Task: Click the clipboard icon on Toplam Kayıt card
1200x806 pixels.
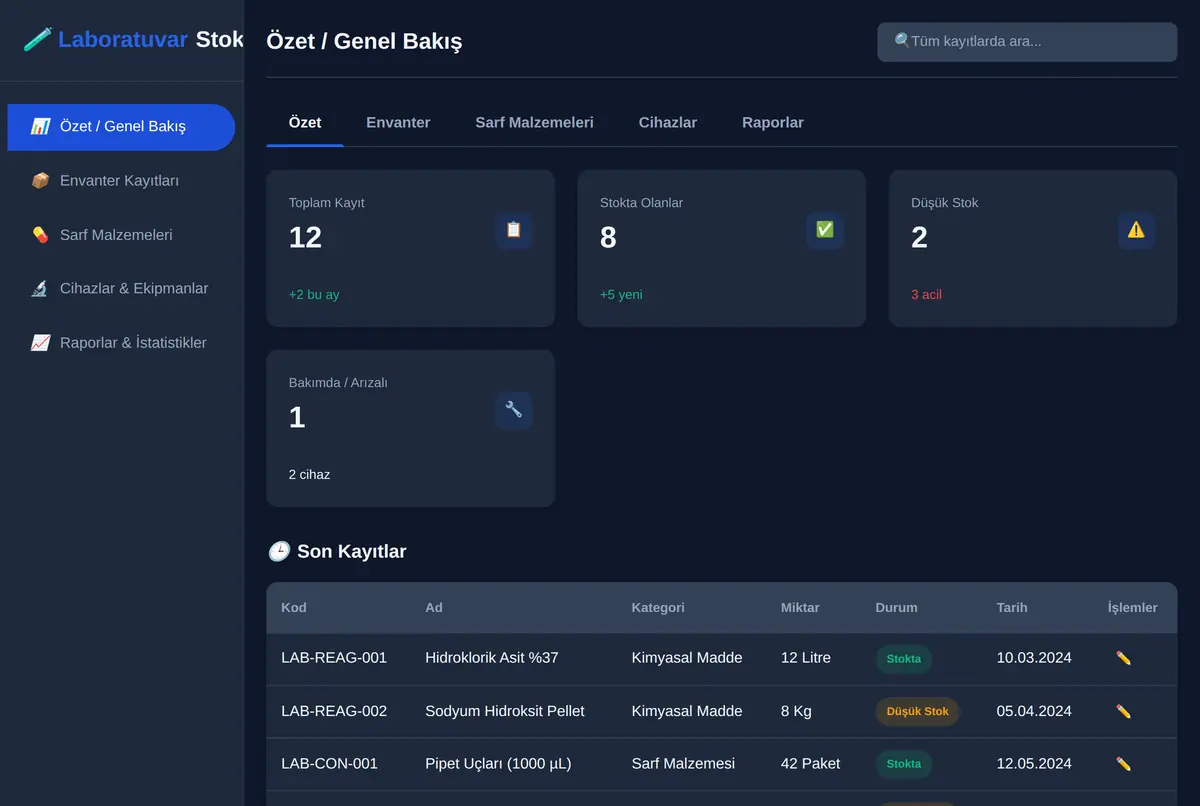Action: [x=514, y=230]
